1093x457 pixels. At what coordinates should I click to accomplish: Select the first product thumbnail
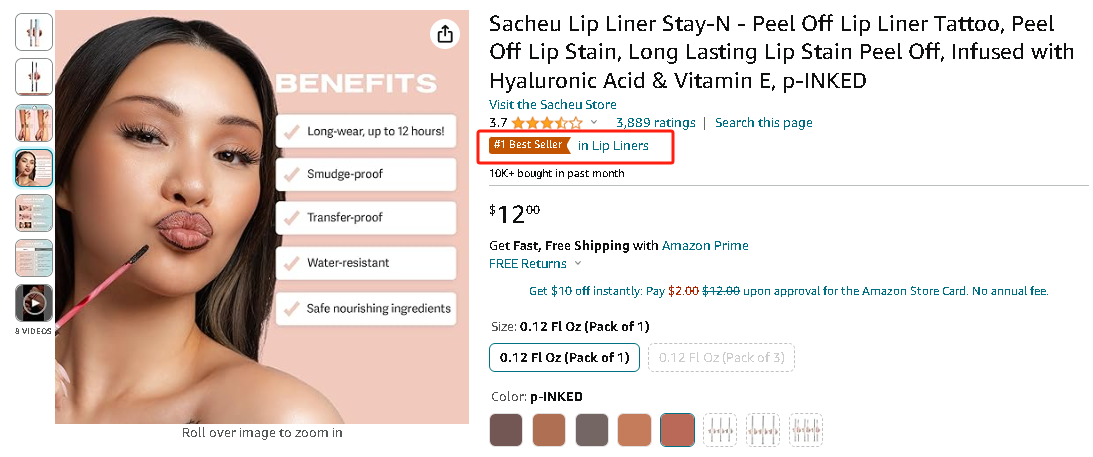click(34, 33)
